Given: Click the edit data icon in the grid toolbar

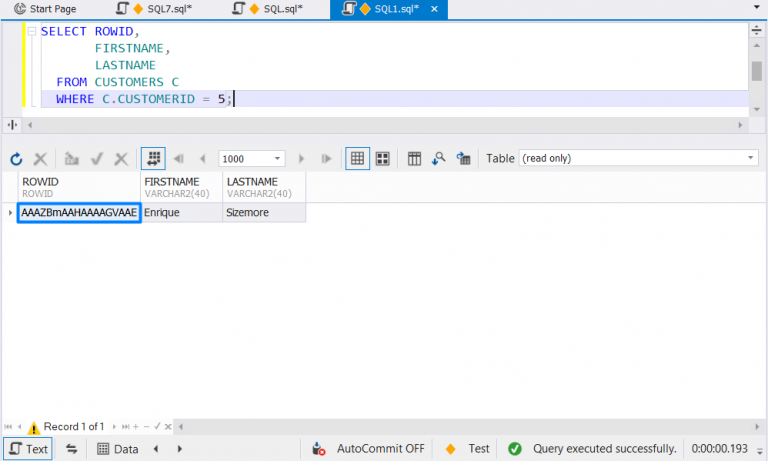Looking at the screenshot, I should coord(72,159).
